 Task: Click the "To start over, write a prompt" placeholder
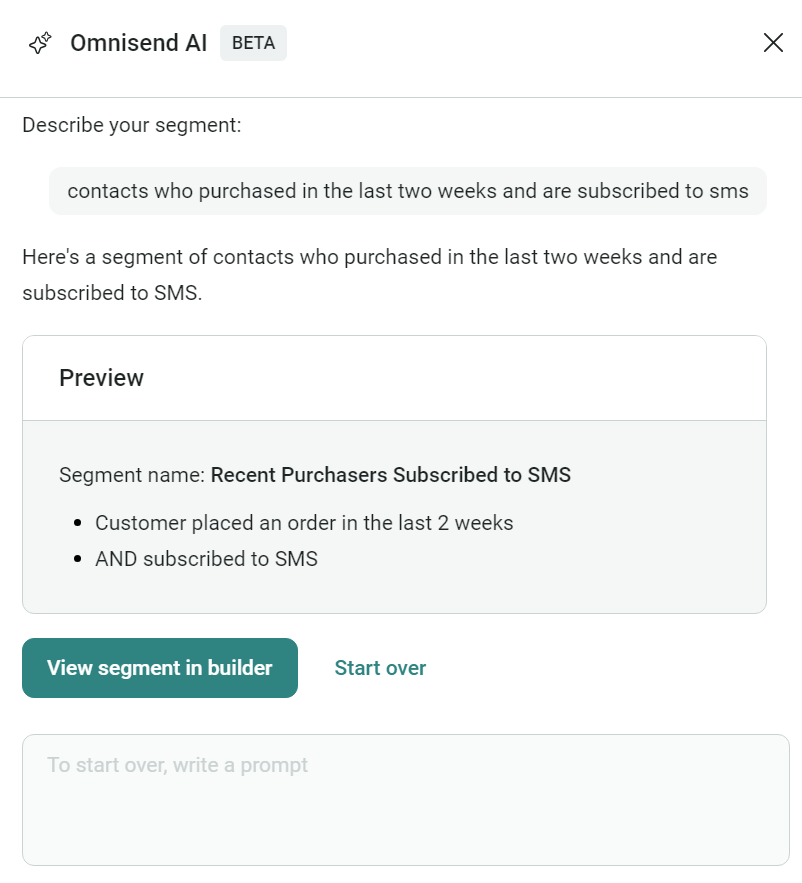click(x=177, y=765)
